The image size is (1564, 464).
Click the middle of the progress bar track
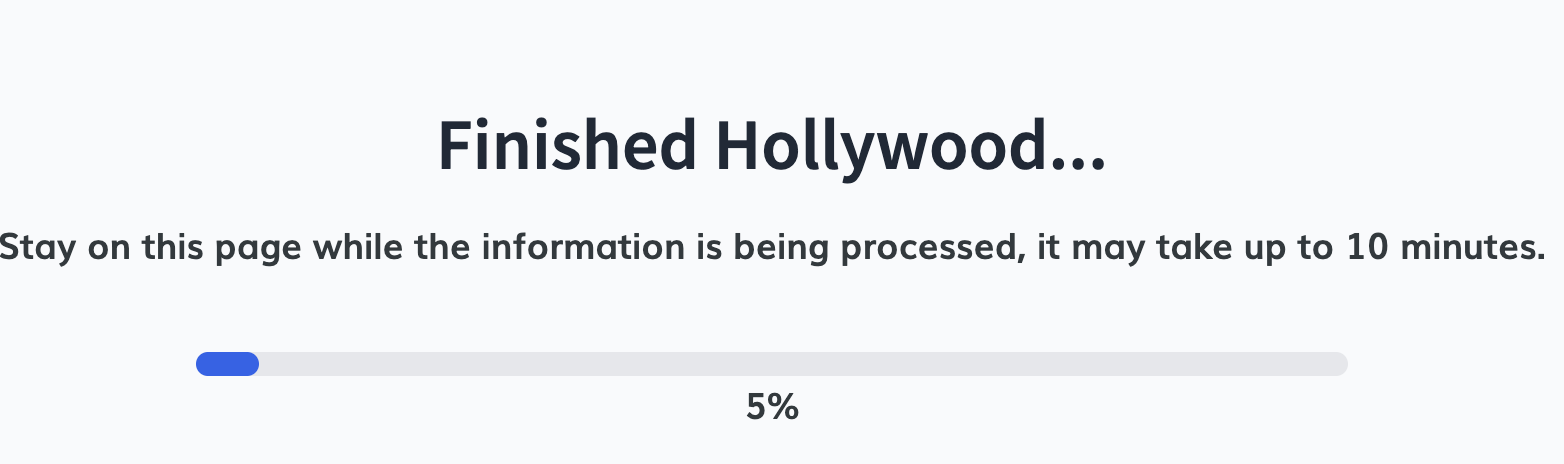pyautogui.click(x=772, y=364)
